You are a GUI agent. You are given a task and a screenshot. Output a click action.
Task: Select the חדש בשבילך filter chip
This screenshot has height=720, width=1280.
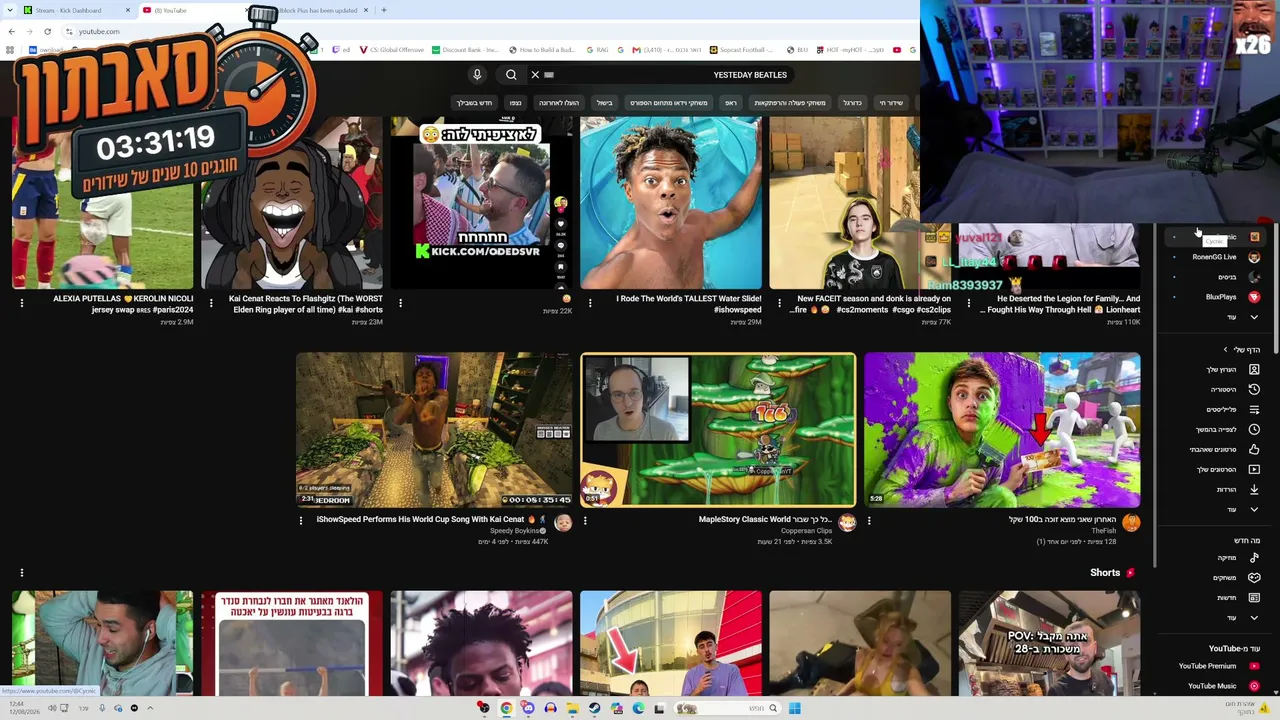click(475, 103)
